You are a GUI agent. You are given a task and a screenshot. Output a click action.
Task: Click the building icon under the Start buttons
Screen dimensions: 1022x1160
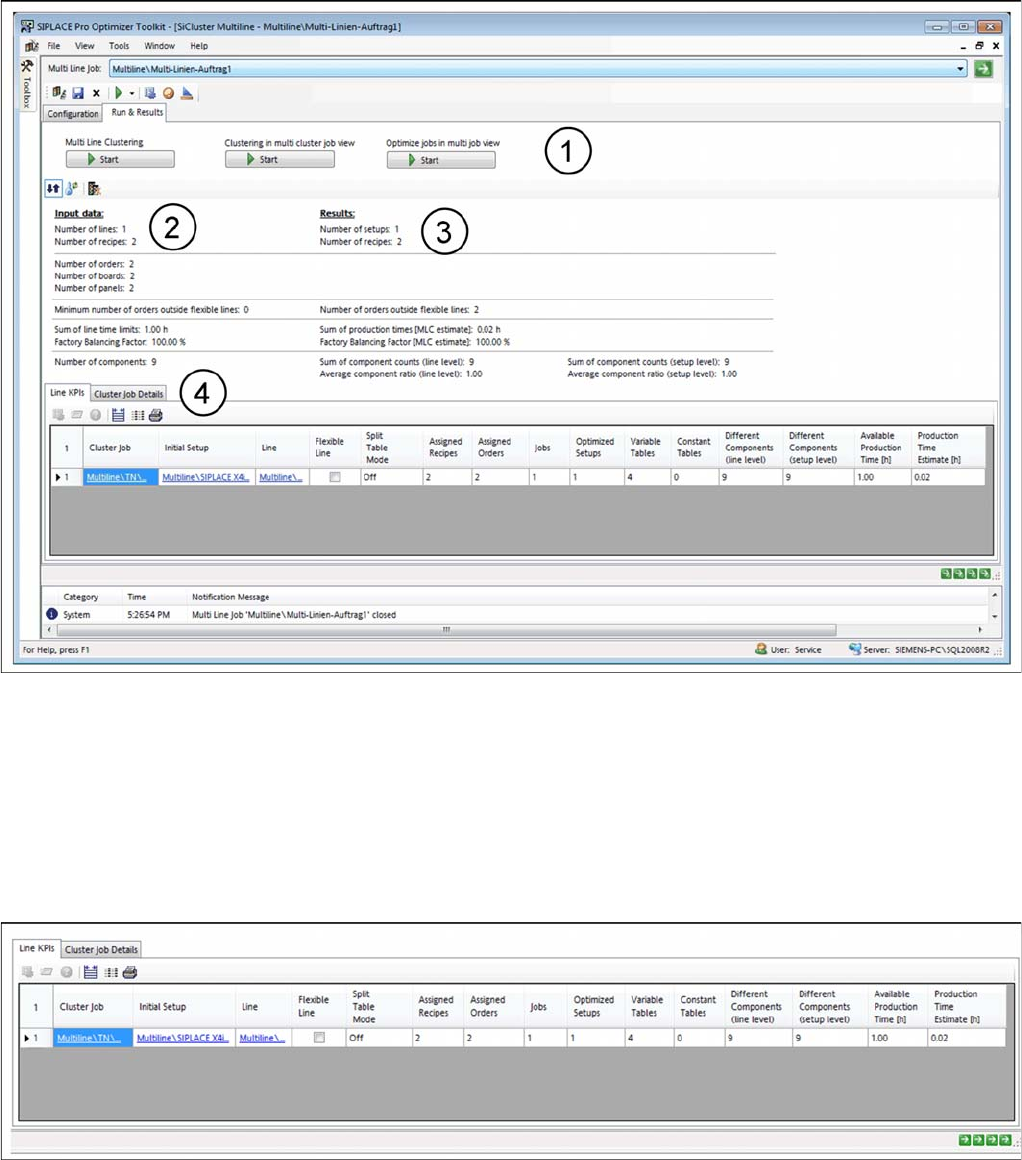[x=94, y=189]
